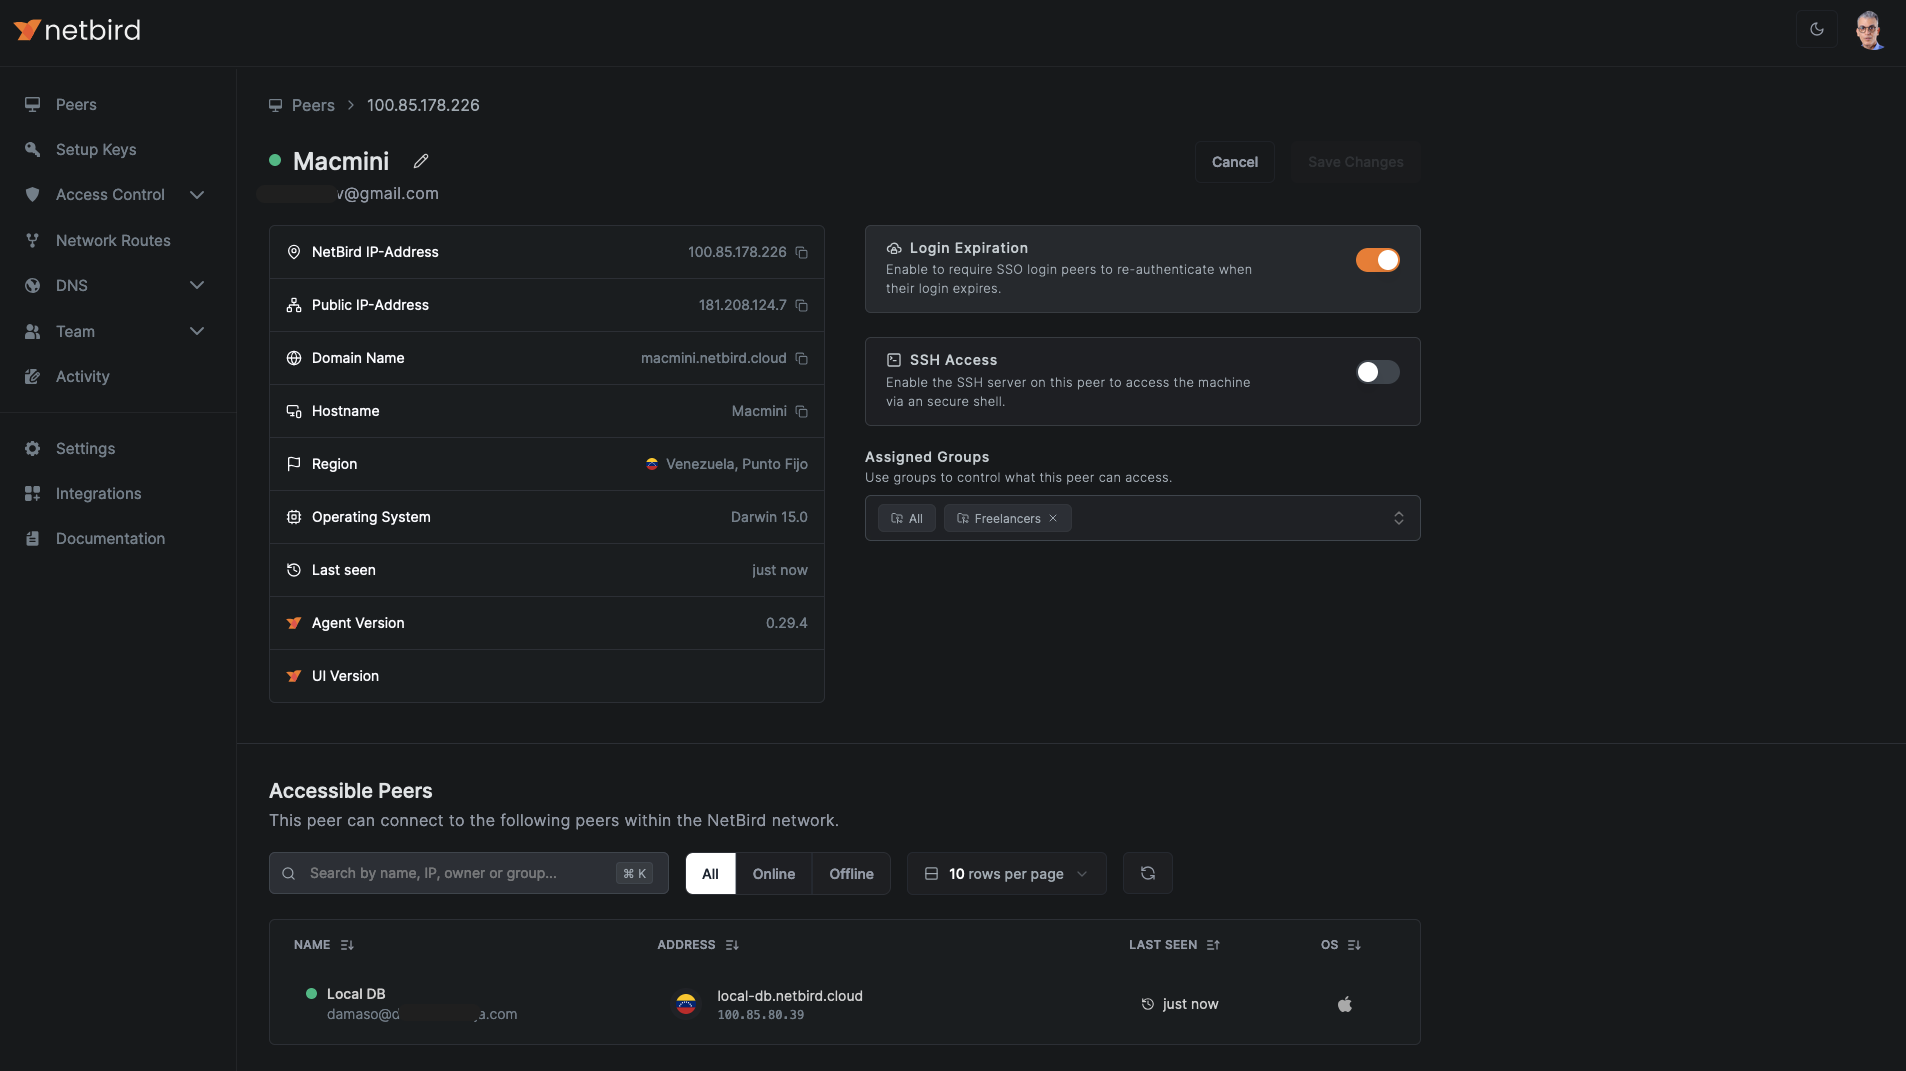The height and width of the screenshot is (1071, 1906).
Task: Open Network Routes section
Action: click(x=112, y=240)
